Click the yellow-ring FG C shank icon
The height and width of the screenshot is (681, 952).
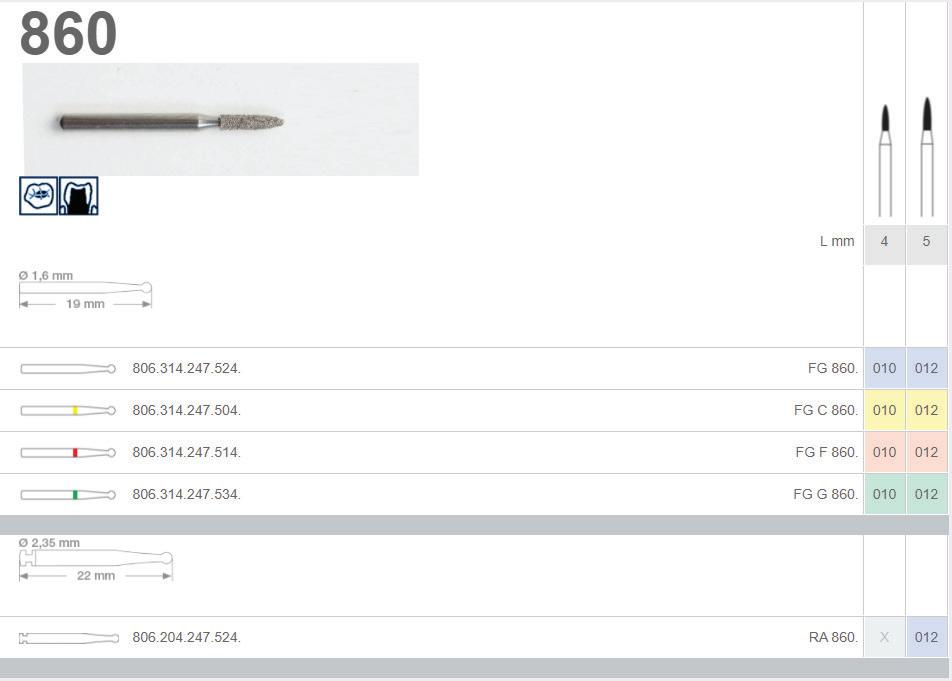tap(68, 411)
